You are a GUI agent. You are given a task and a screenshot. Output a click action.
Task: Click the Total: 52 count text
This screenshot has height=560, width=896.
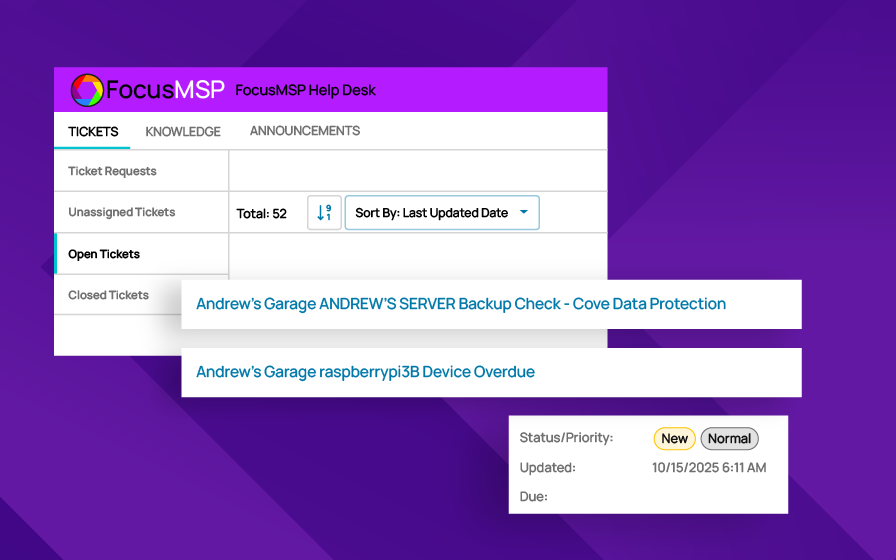[x=261, y=214]
